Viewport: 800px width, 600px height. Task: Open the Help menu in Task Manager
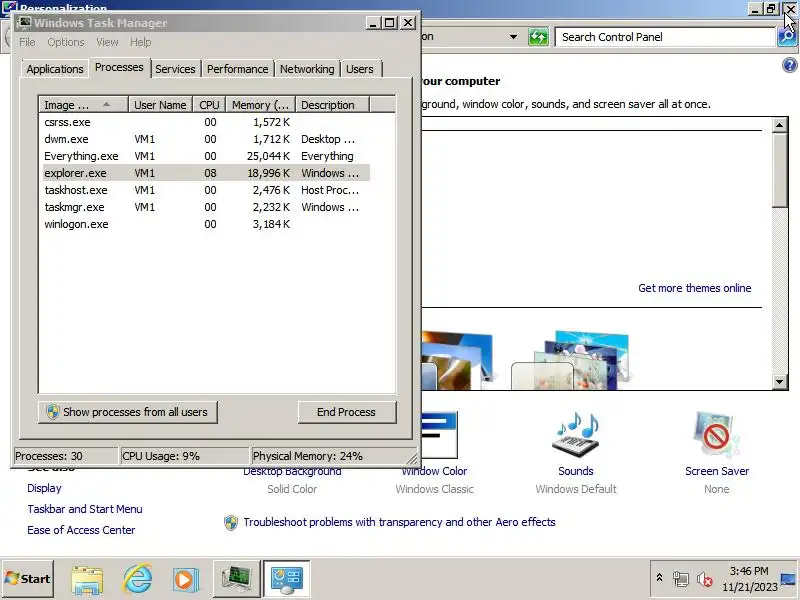pyautogui.click(x=140, y=42)
